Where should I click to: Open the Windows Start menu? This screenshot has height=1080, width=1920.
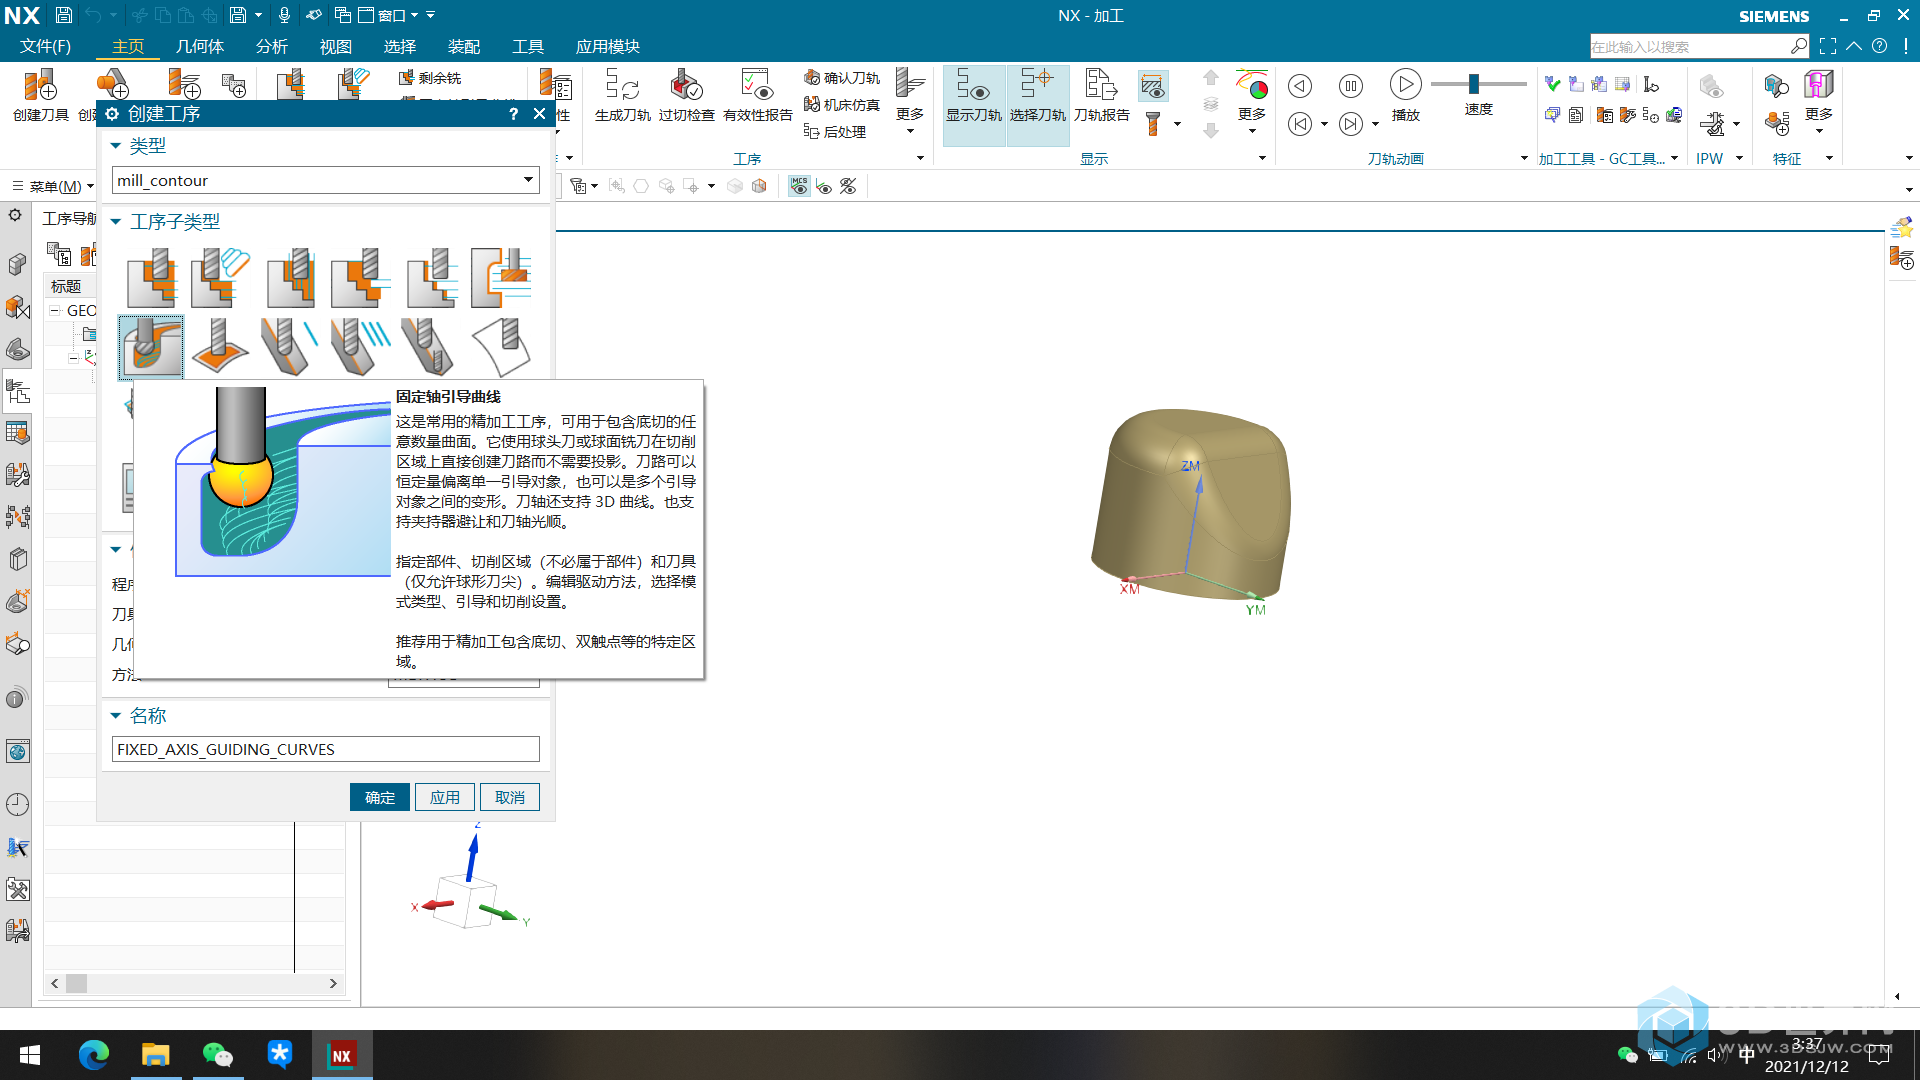tap(30, 1055)
